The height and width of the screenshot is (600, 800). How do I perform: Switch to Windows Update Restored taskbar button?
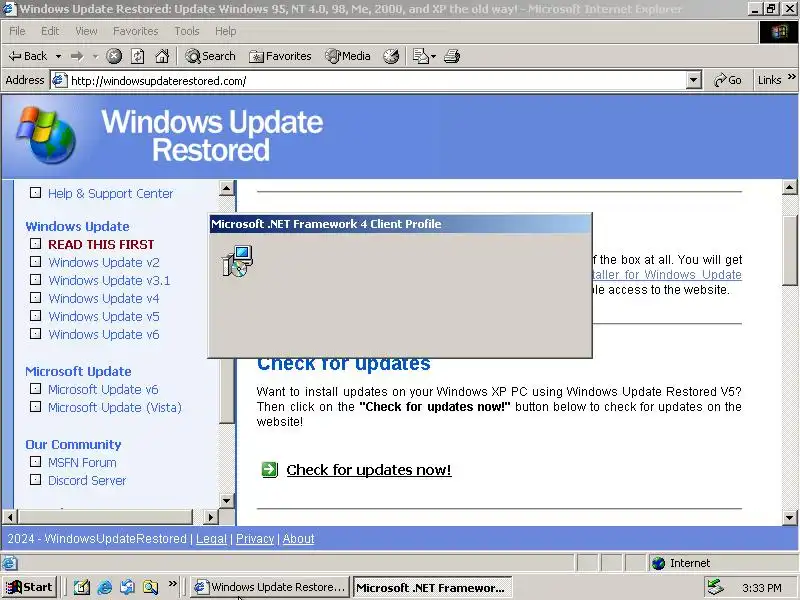(x=270, y=587)
